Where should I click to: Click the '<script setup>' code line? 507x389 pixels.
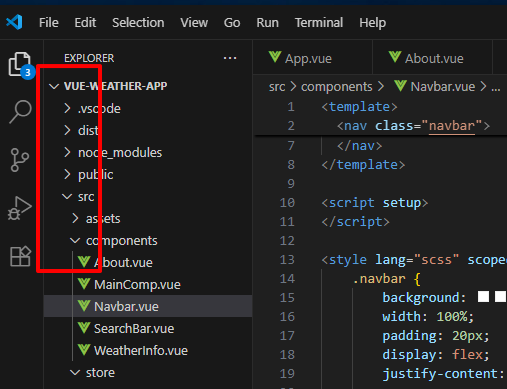(375, 203)
